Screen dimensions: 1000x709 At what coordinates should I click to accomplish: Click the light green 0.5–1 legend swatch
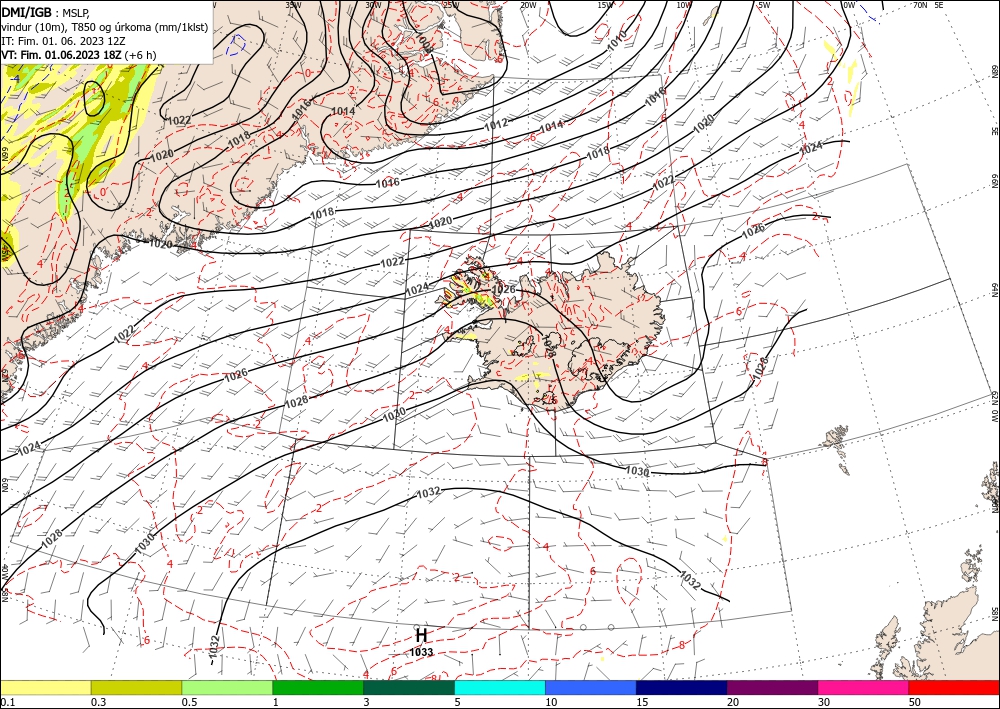click(x=227, y=687)
